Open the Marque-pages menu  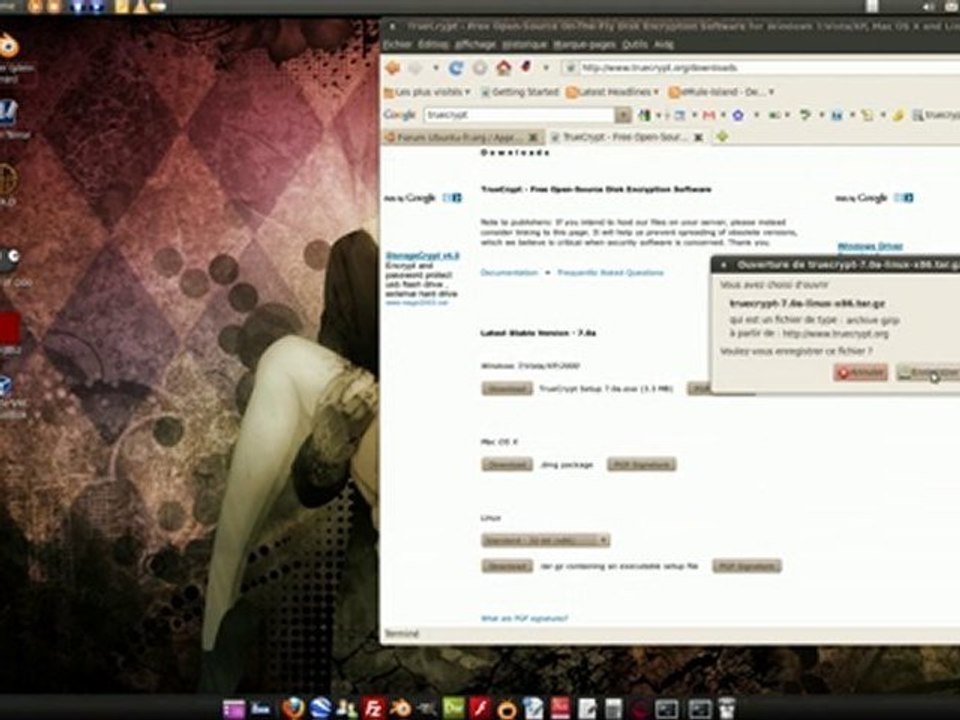click(x=585, y=44)
